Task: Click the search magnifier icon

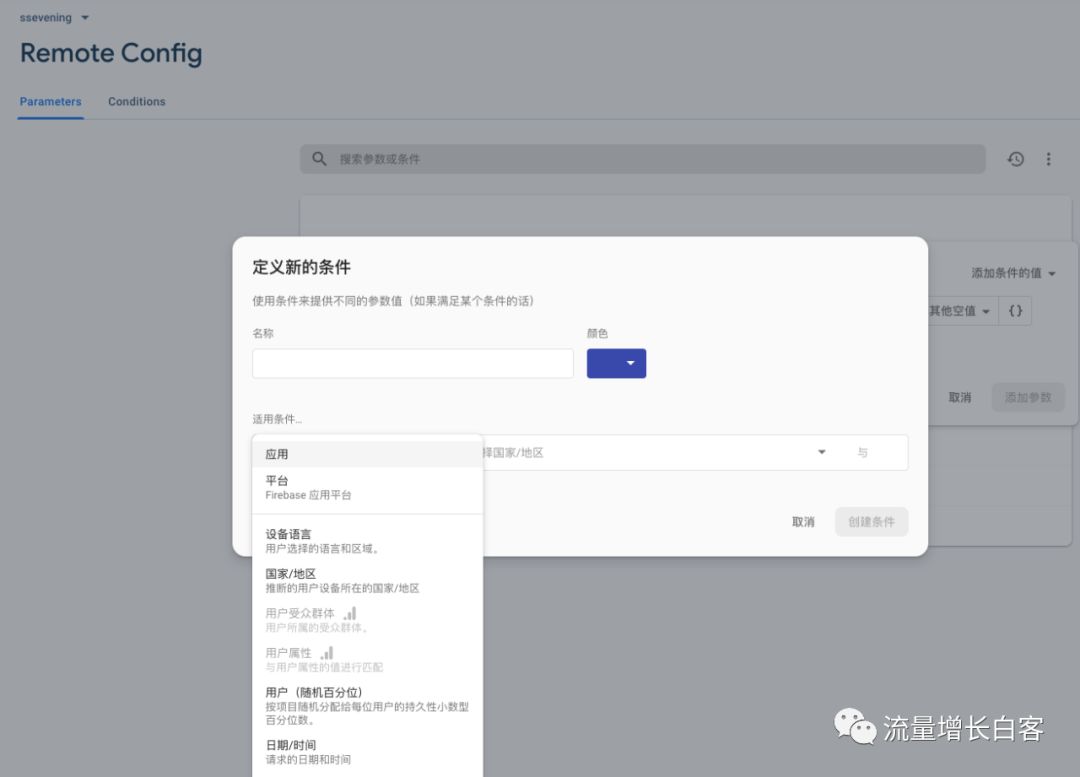Action: pyautogui.click(x=319, y=159)
